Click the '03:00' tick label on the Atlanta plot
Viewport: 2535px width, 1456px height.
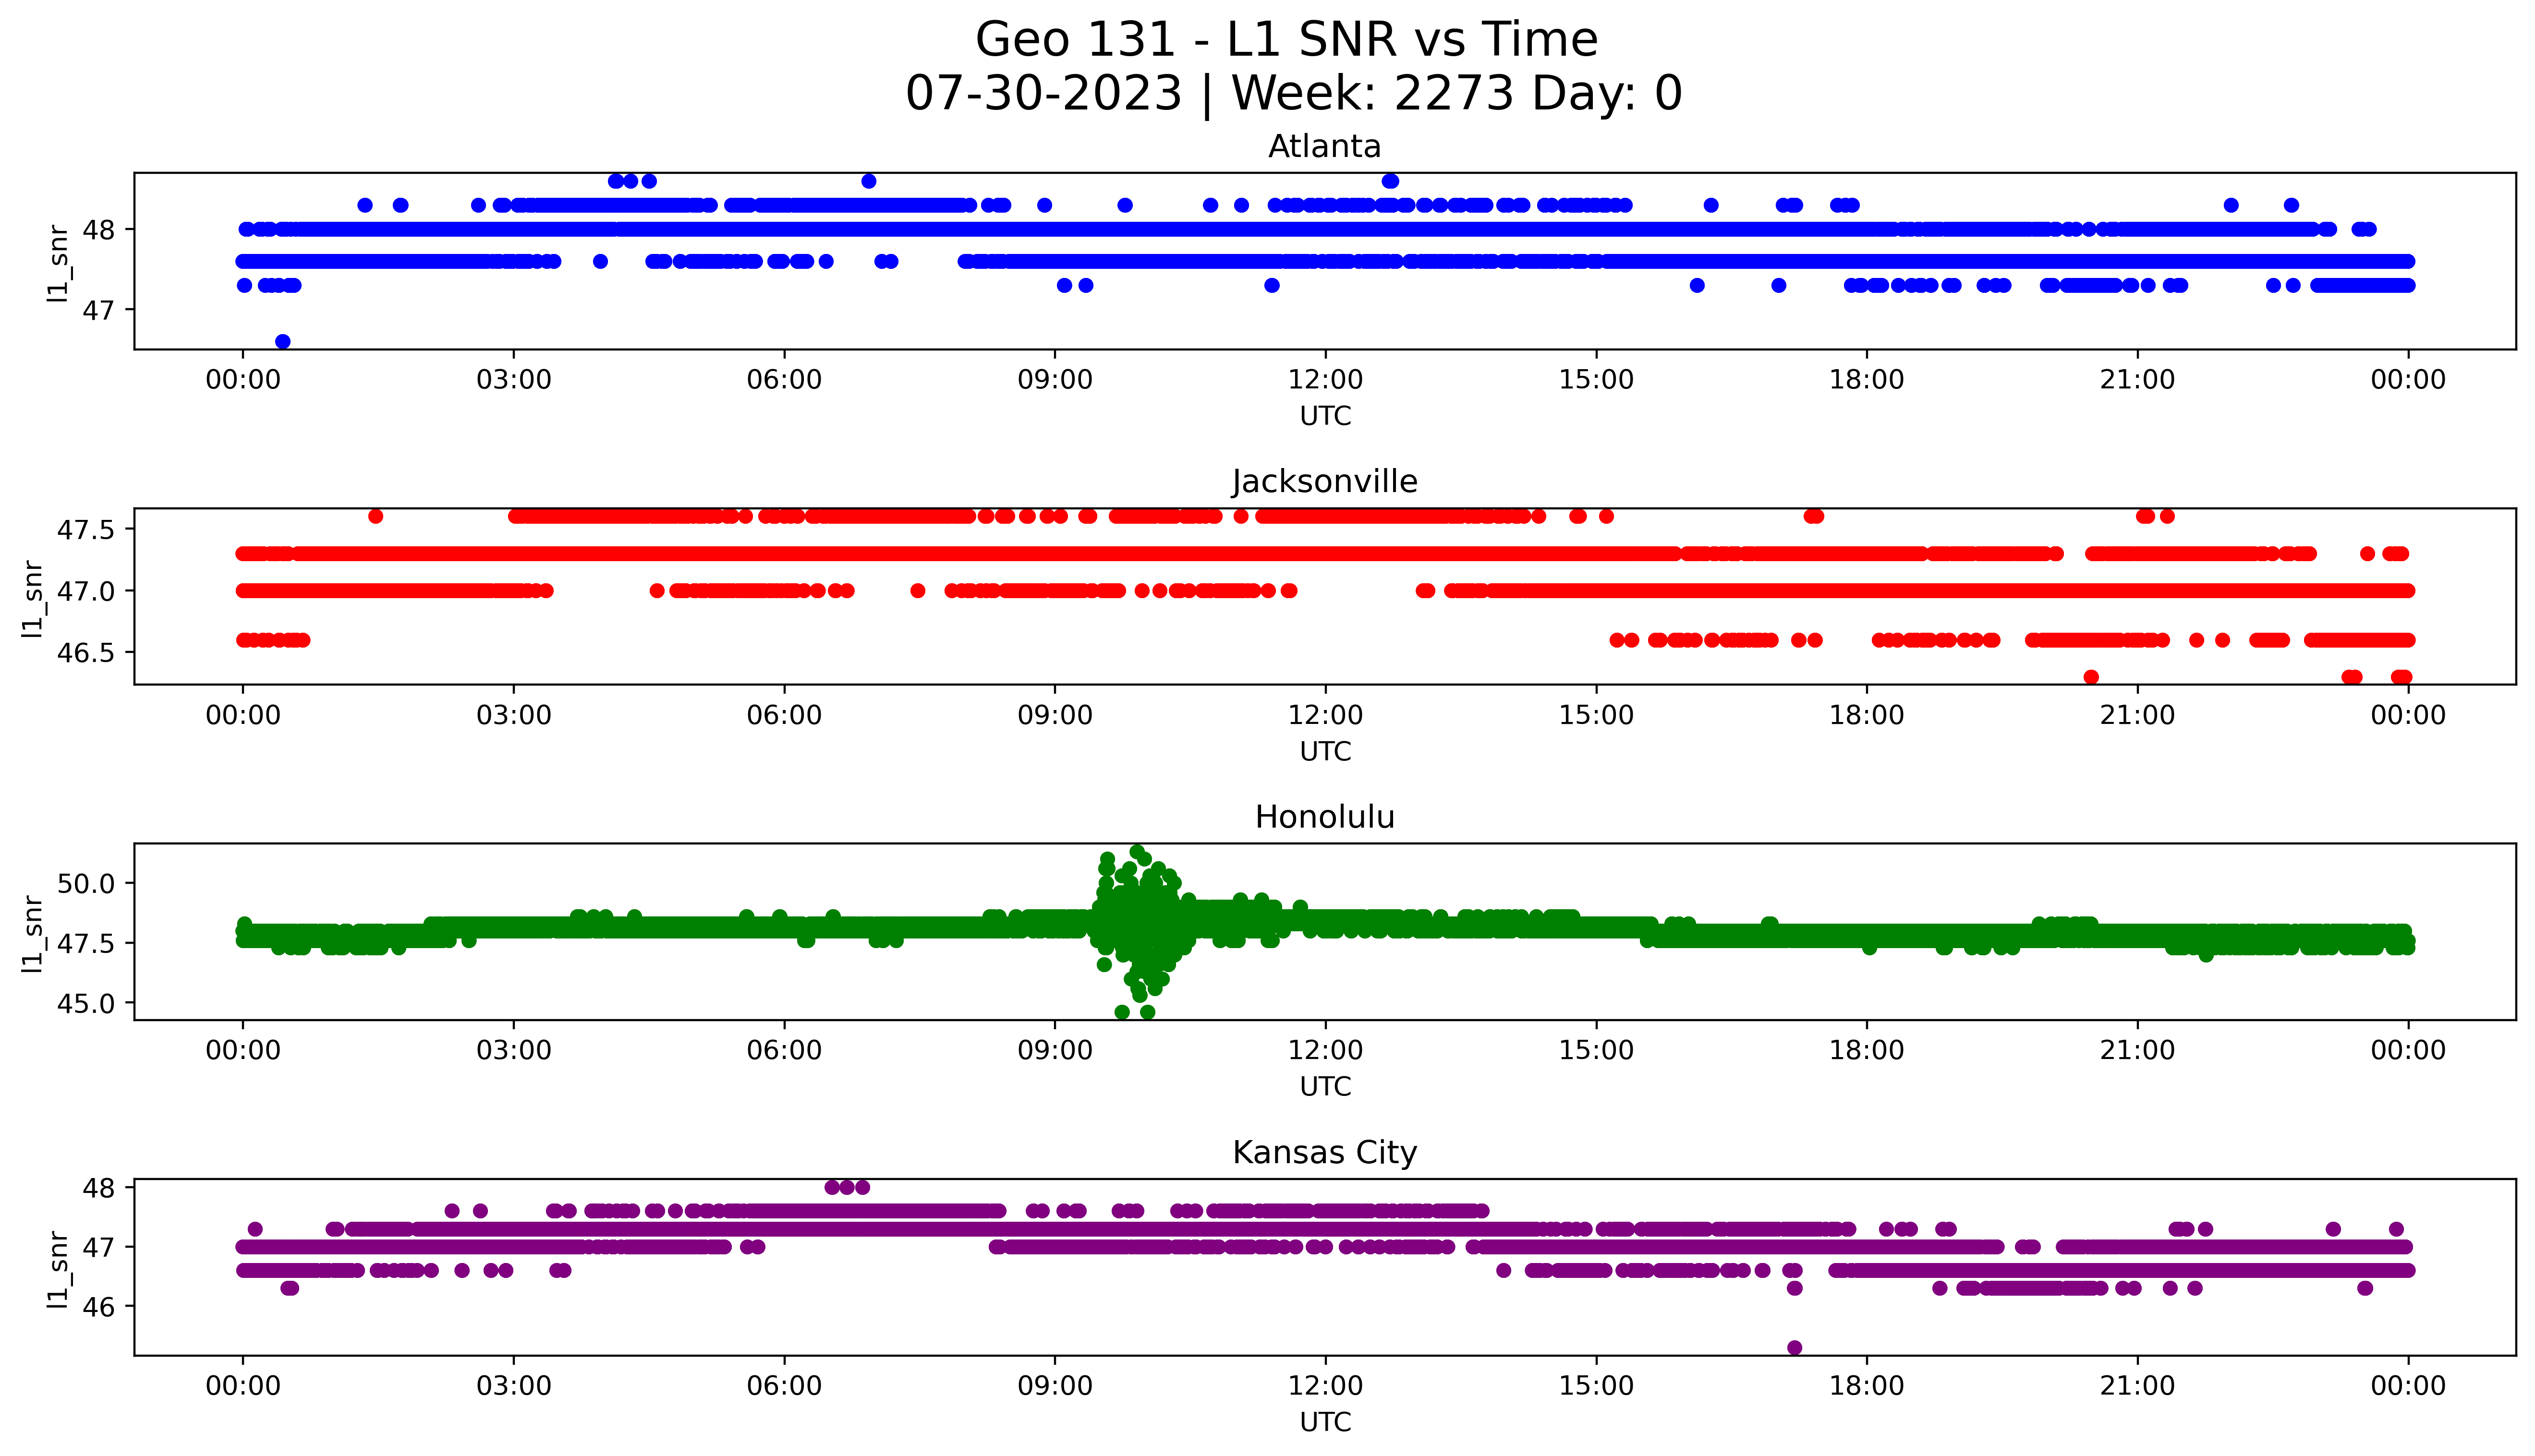click(x=514, y=380)
